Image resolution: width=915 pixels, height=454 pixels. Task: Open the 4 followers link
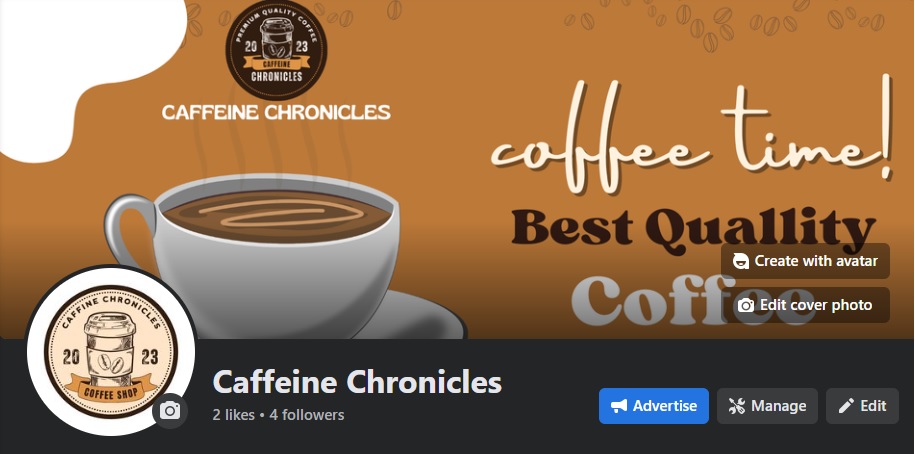click(x=307, y=415)
